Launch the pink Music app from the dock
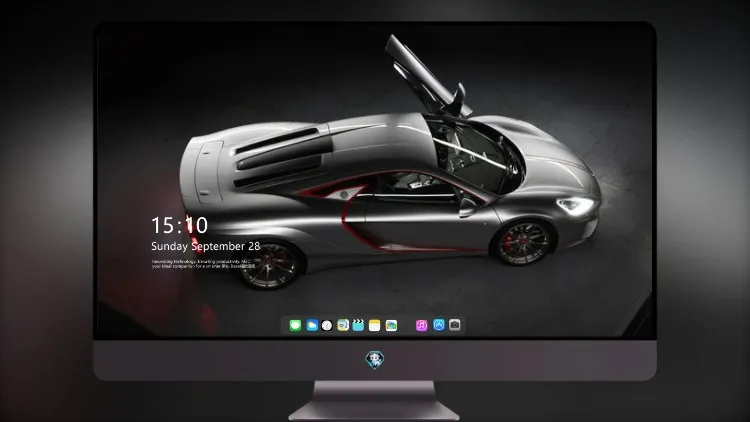750x422 pixels. [x=421, y=325]
